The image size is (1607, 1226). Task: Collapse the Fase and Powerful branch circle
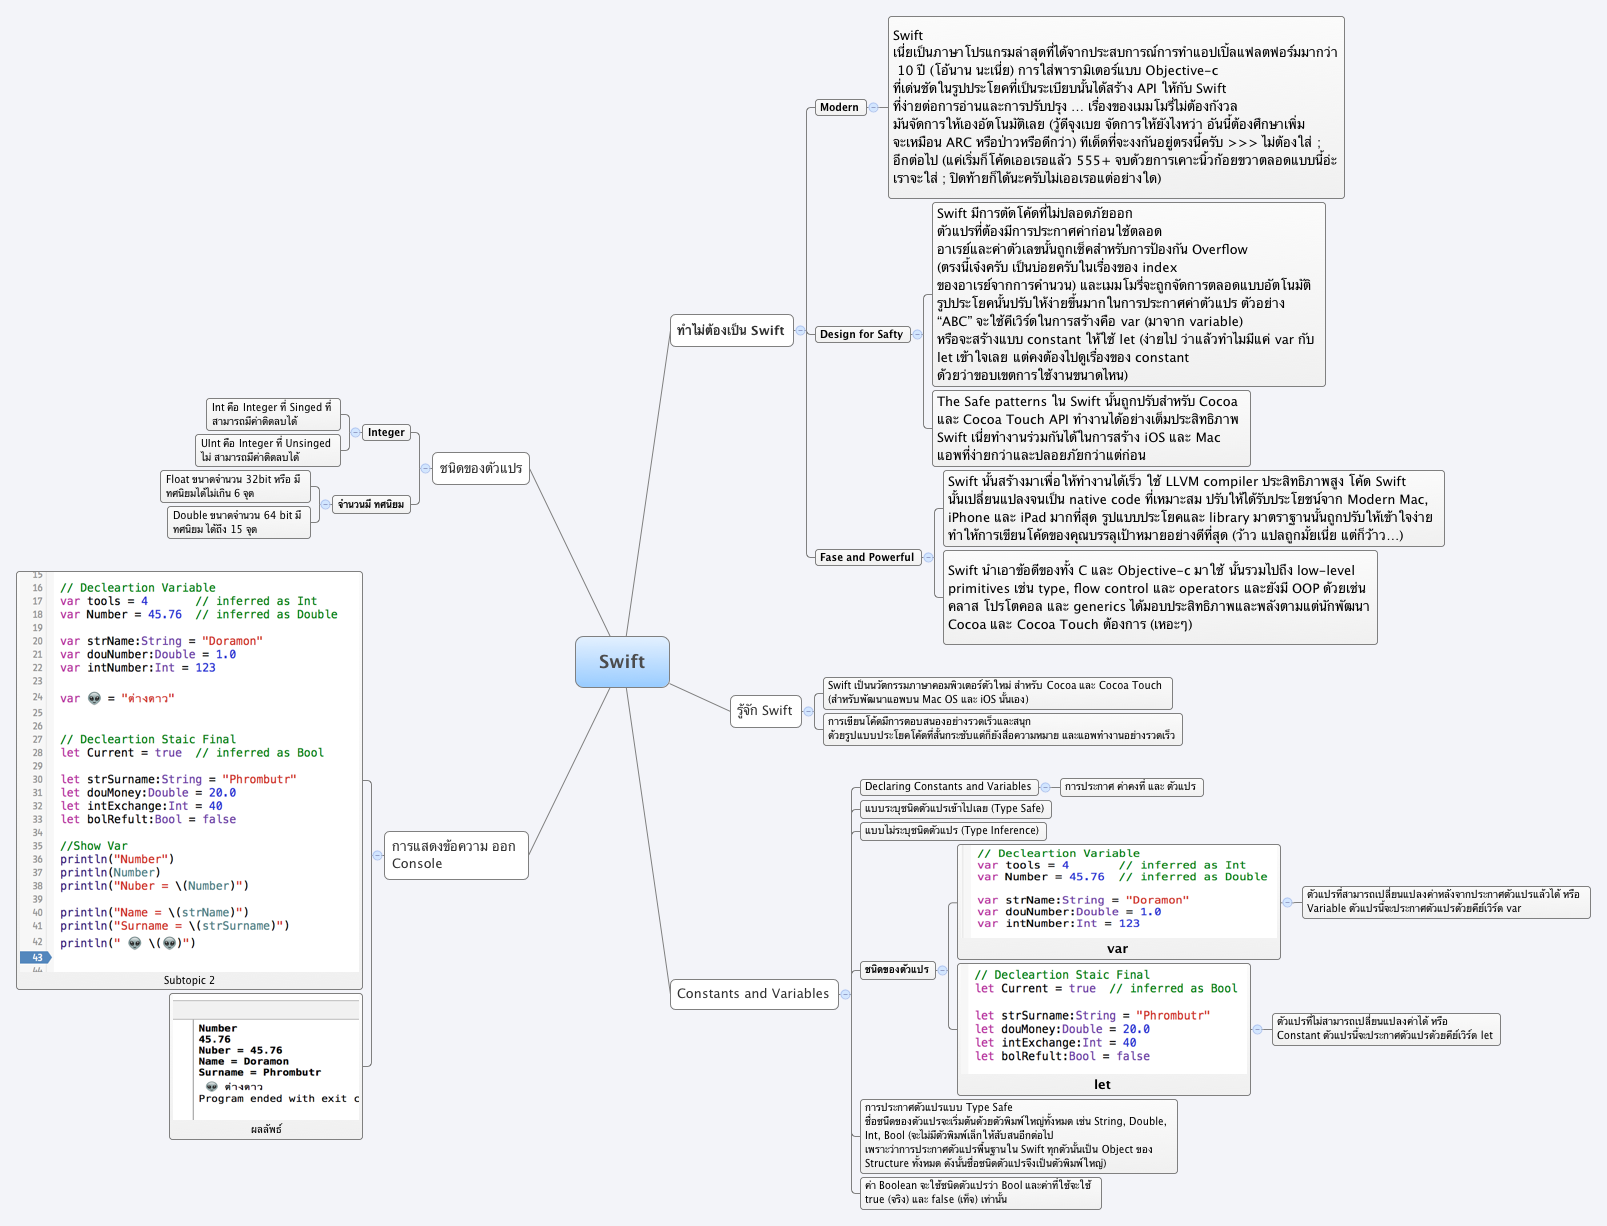pyautogui.click(x=928, y=557)
